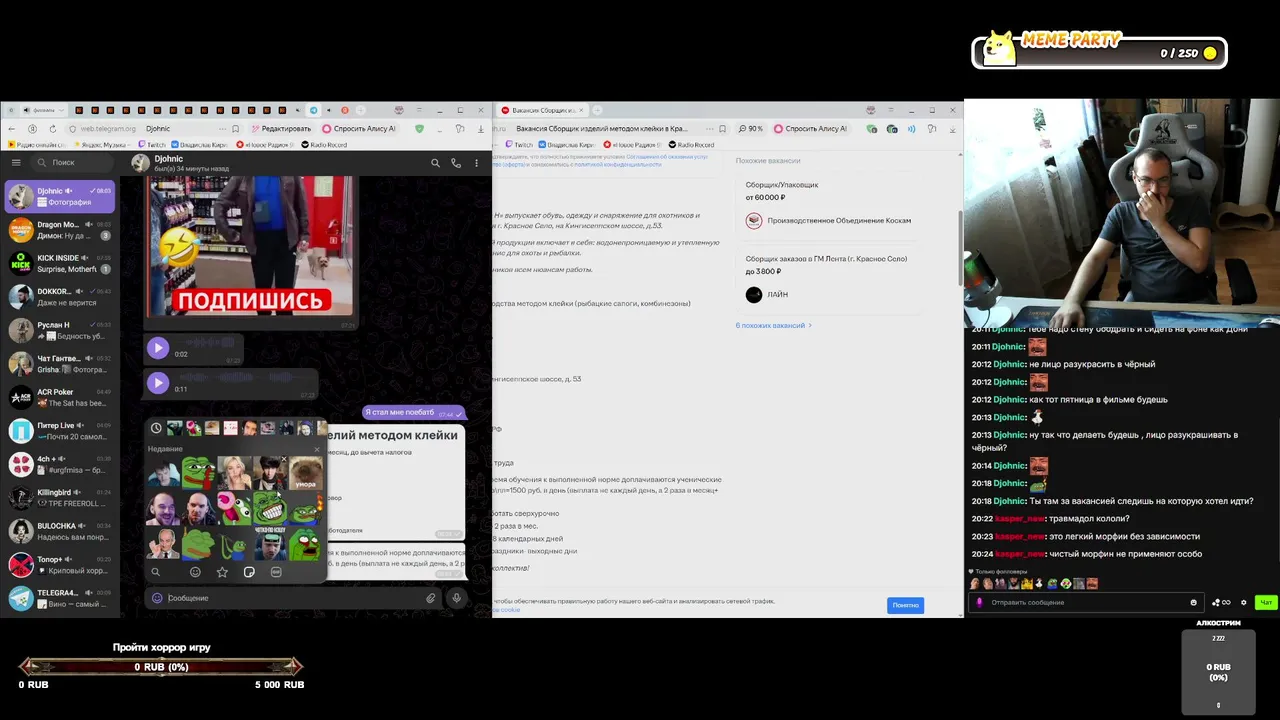Search inside Djohnic chat via magnifier icon
1280x720 pixels.
435,163
